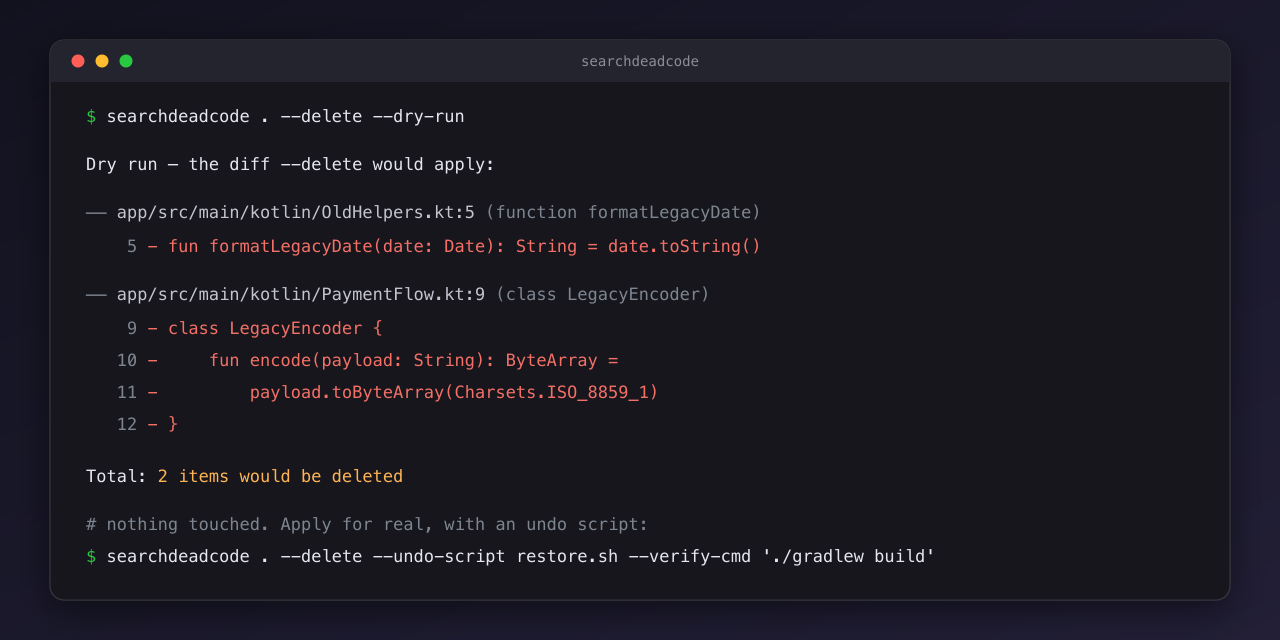1280x640 pixels.
Task: Click the text '2 items would be deleted'
Action: [280, 476]
